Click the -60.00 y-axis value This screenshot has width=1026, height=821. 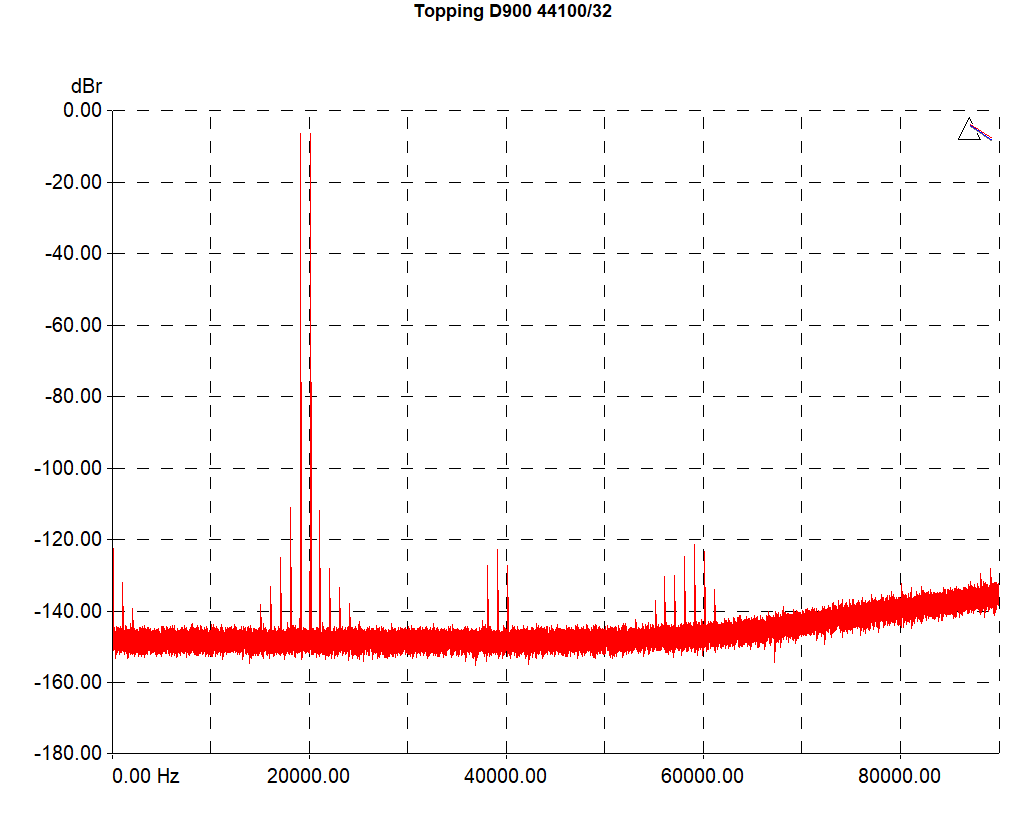pos(72,325)
